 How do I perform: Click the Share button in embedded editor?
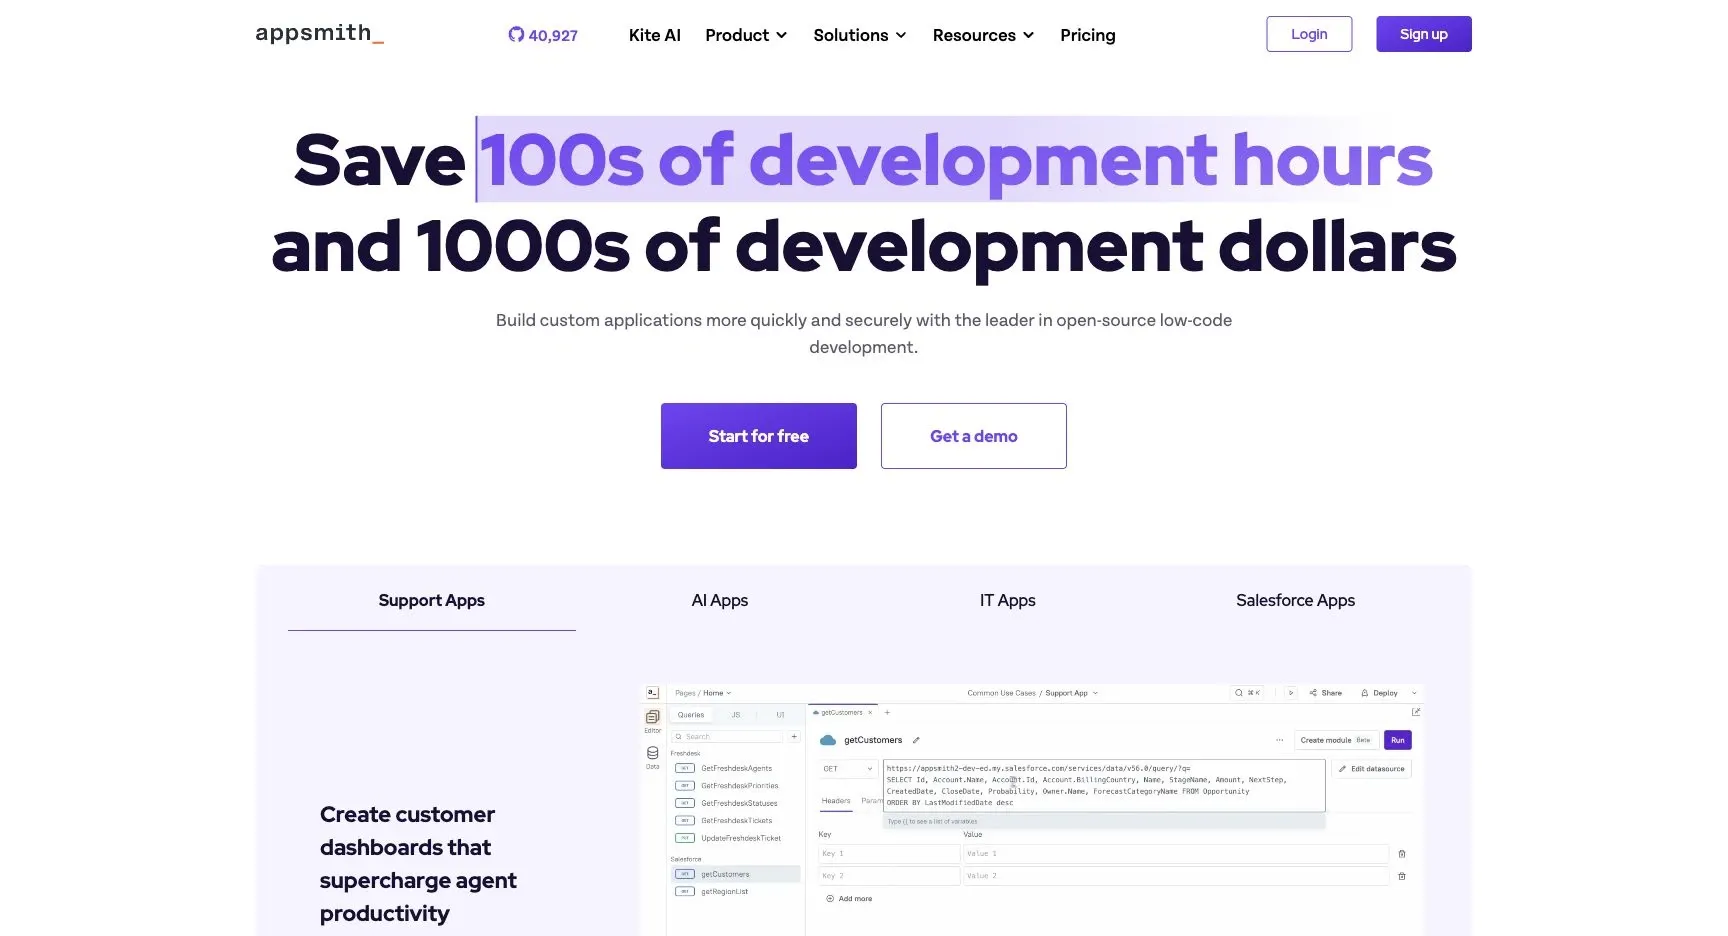1326,692
